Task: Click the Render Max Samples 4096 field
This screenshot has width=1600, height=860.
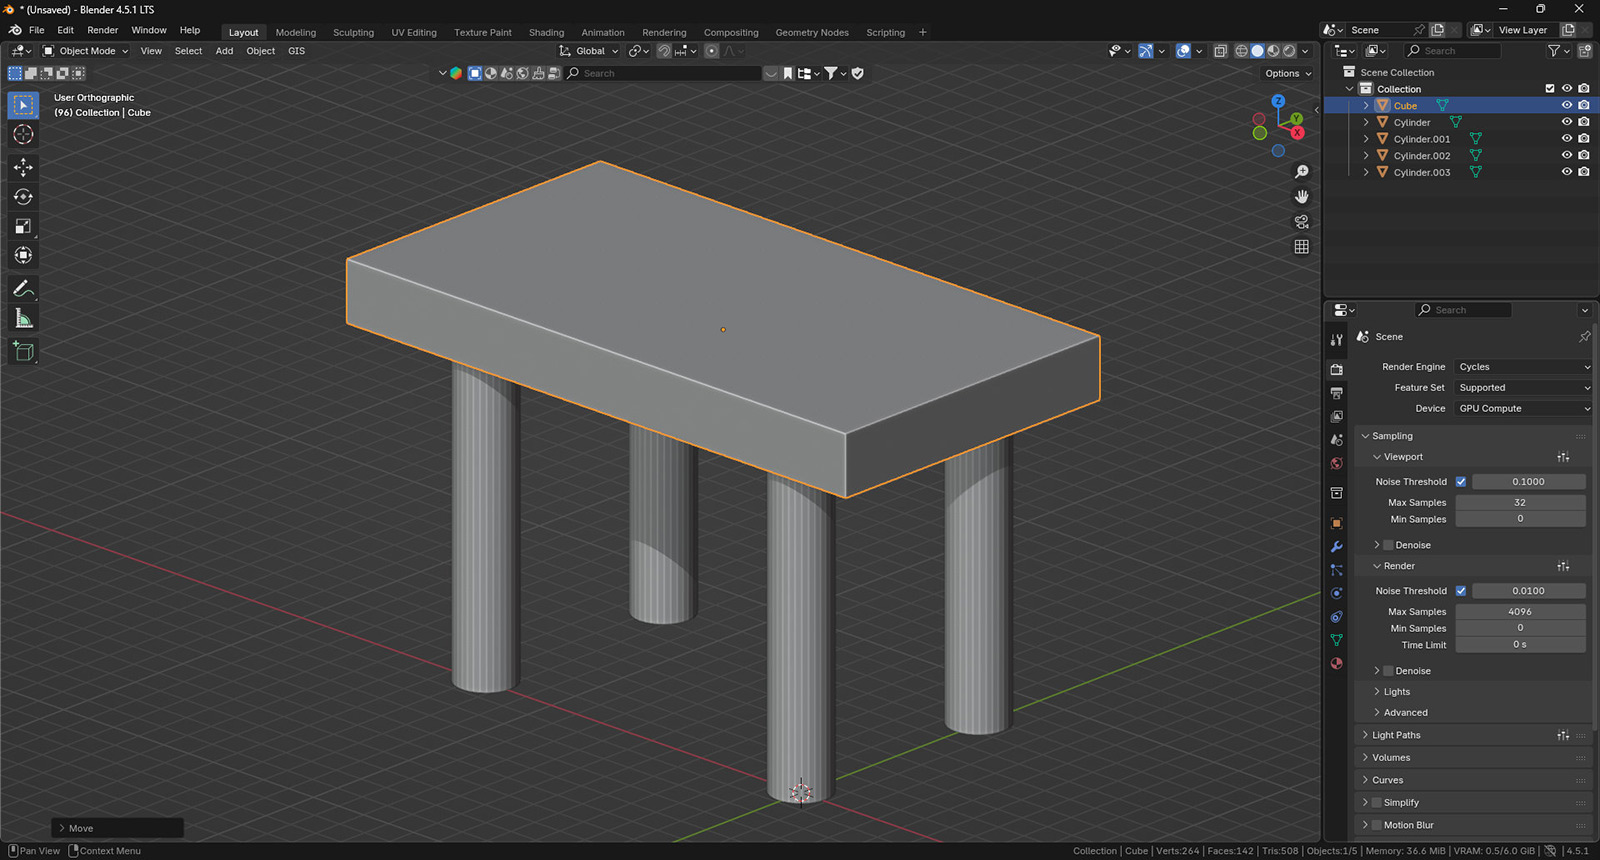Action: tap(1520, 612)
